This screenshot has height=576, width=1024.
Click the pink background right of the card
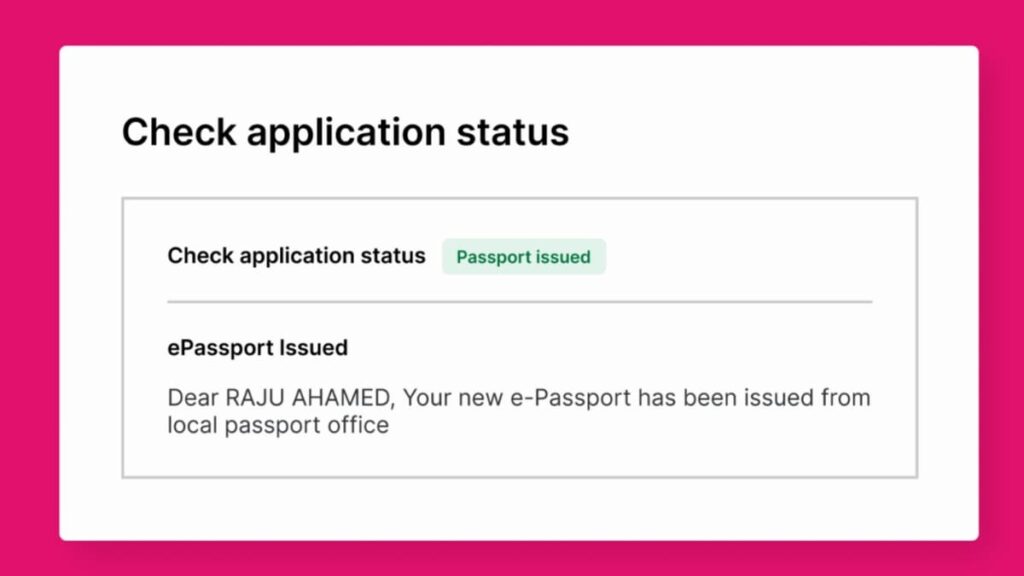[x=1000, y=290]
